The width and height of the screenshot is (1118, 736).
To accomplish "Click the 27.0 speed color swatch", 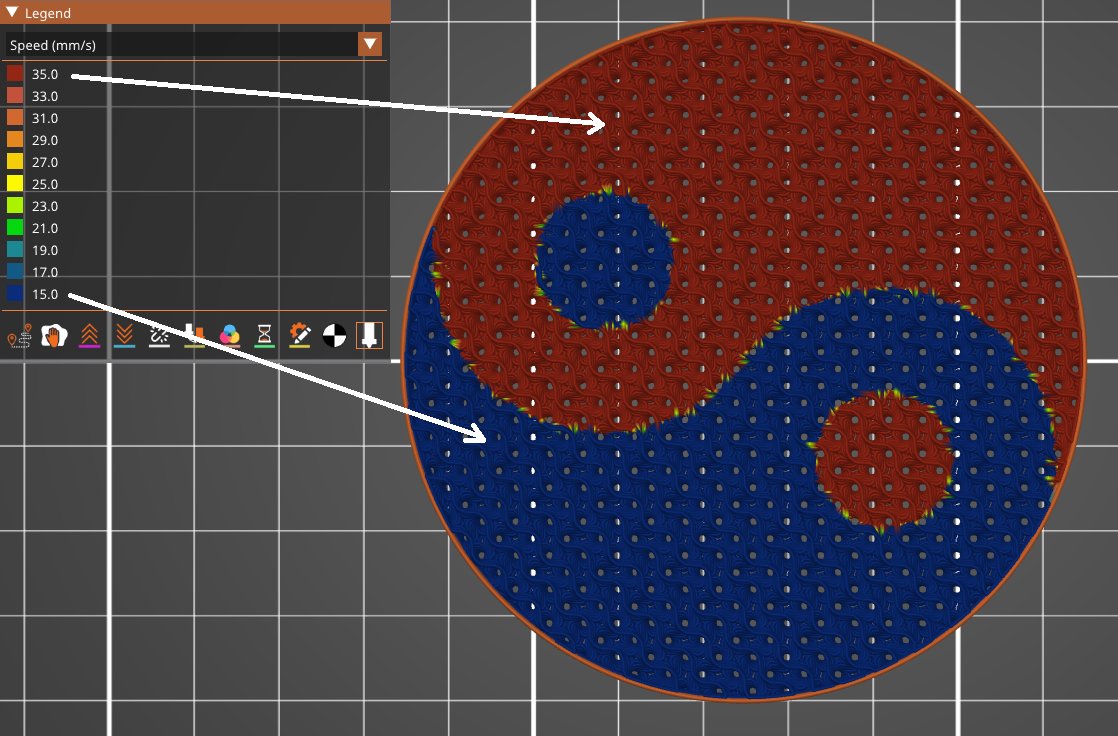I will (x=15, y=162).
